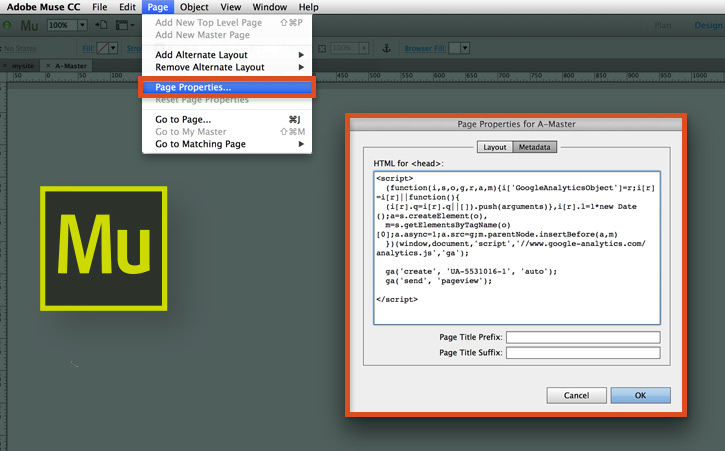
Task: Switch to Design view
Action: tap(708, 25)
